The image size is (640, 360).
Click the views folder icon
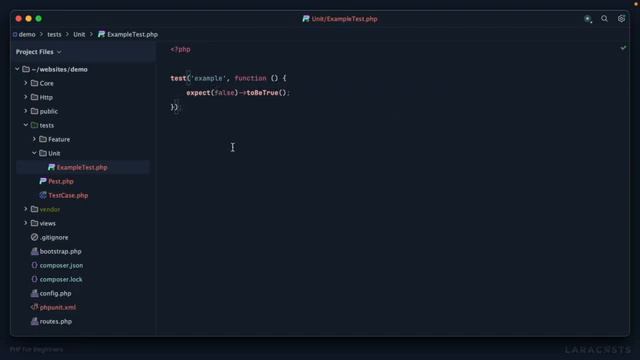(x=34, y=223)
